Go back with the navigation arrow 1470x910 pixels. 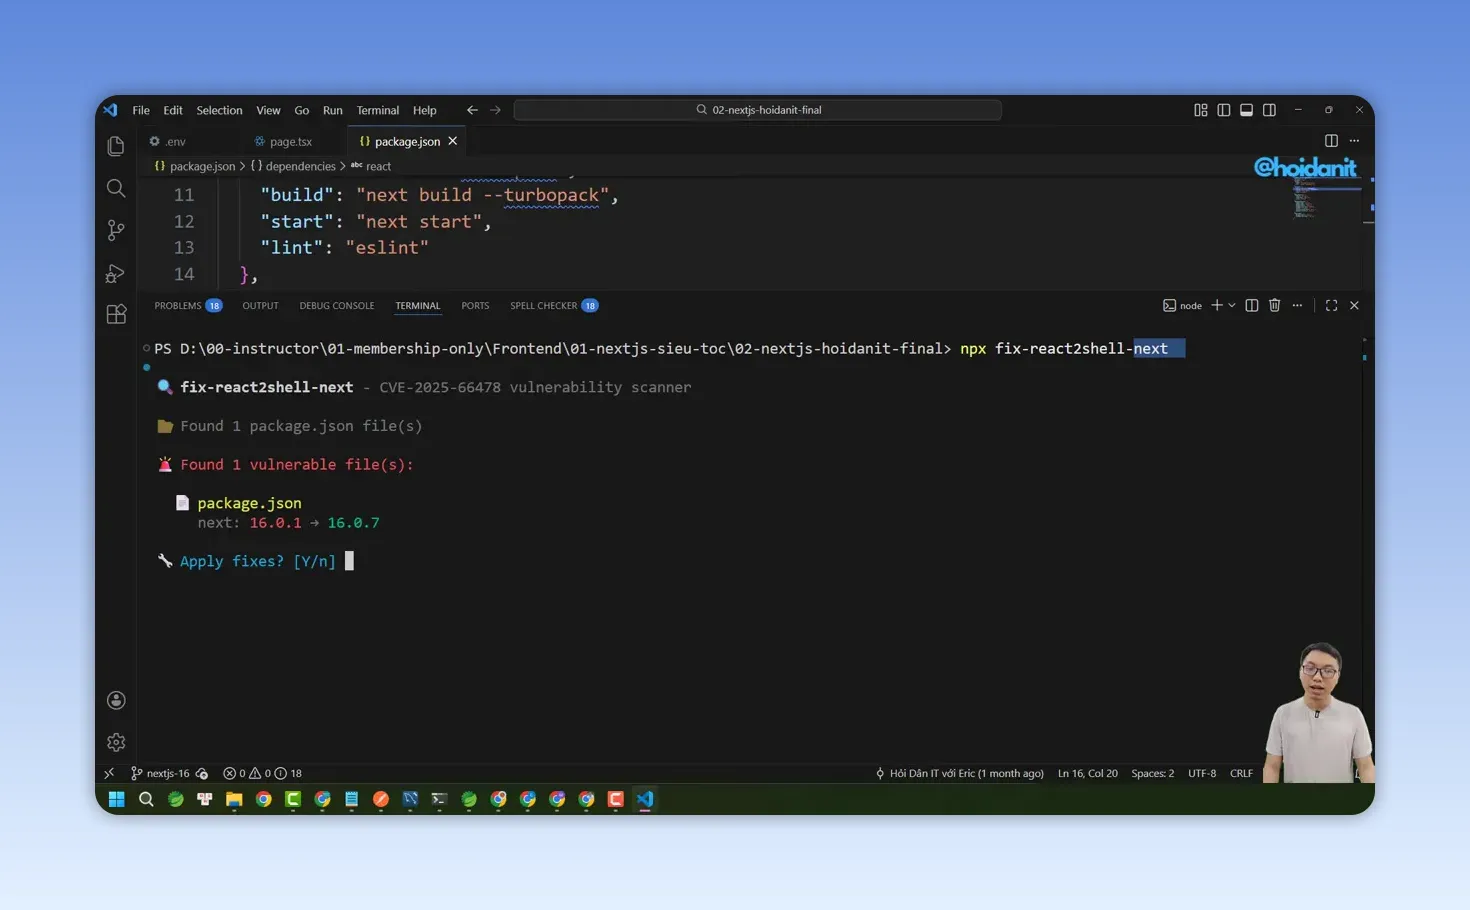[472, 110]
